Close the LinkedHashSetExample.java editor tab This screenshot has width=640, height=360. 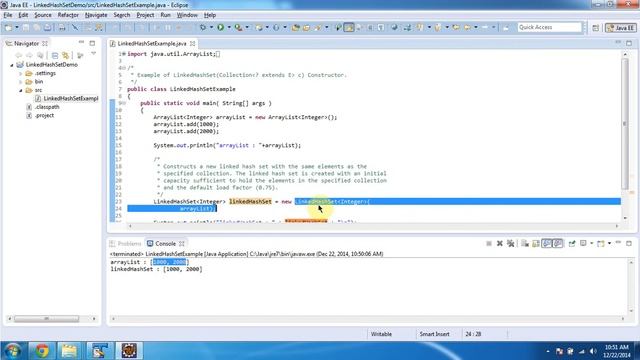[x=192, y=43]
